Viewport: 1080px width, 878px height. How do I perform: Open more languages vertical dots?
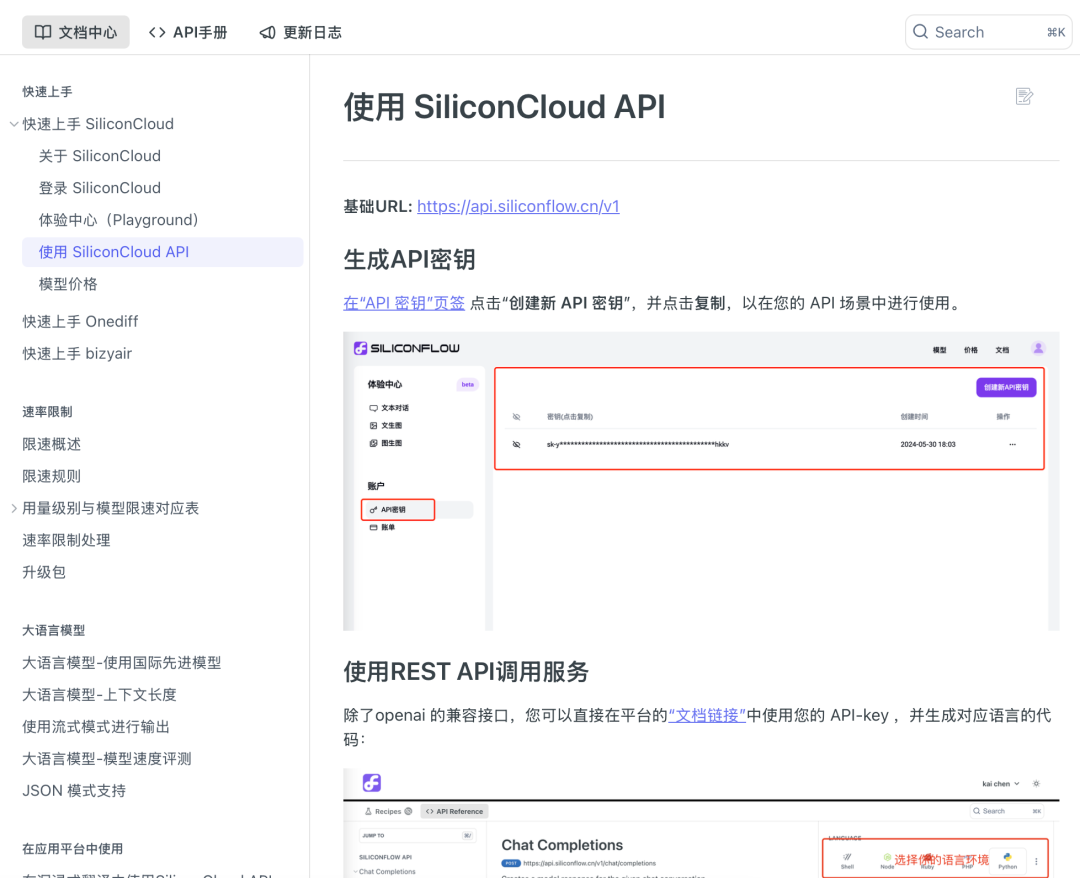pos(1036,861)
